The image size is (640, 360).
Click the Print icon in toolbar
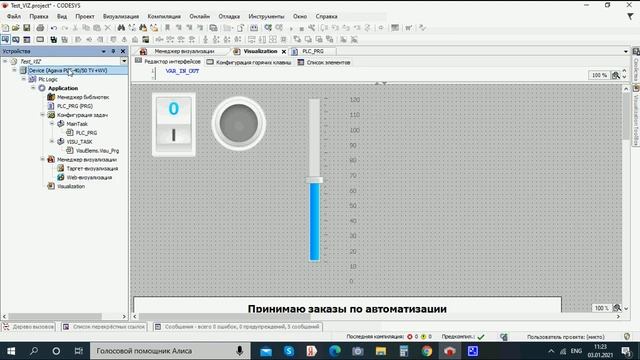[x=40, y=28]
